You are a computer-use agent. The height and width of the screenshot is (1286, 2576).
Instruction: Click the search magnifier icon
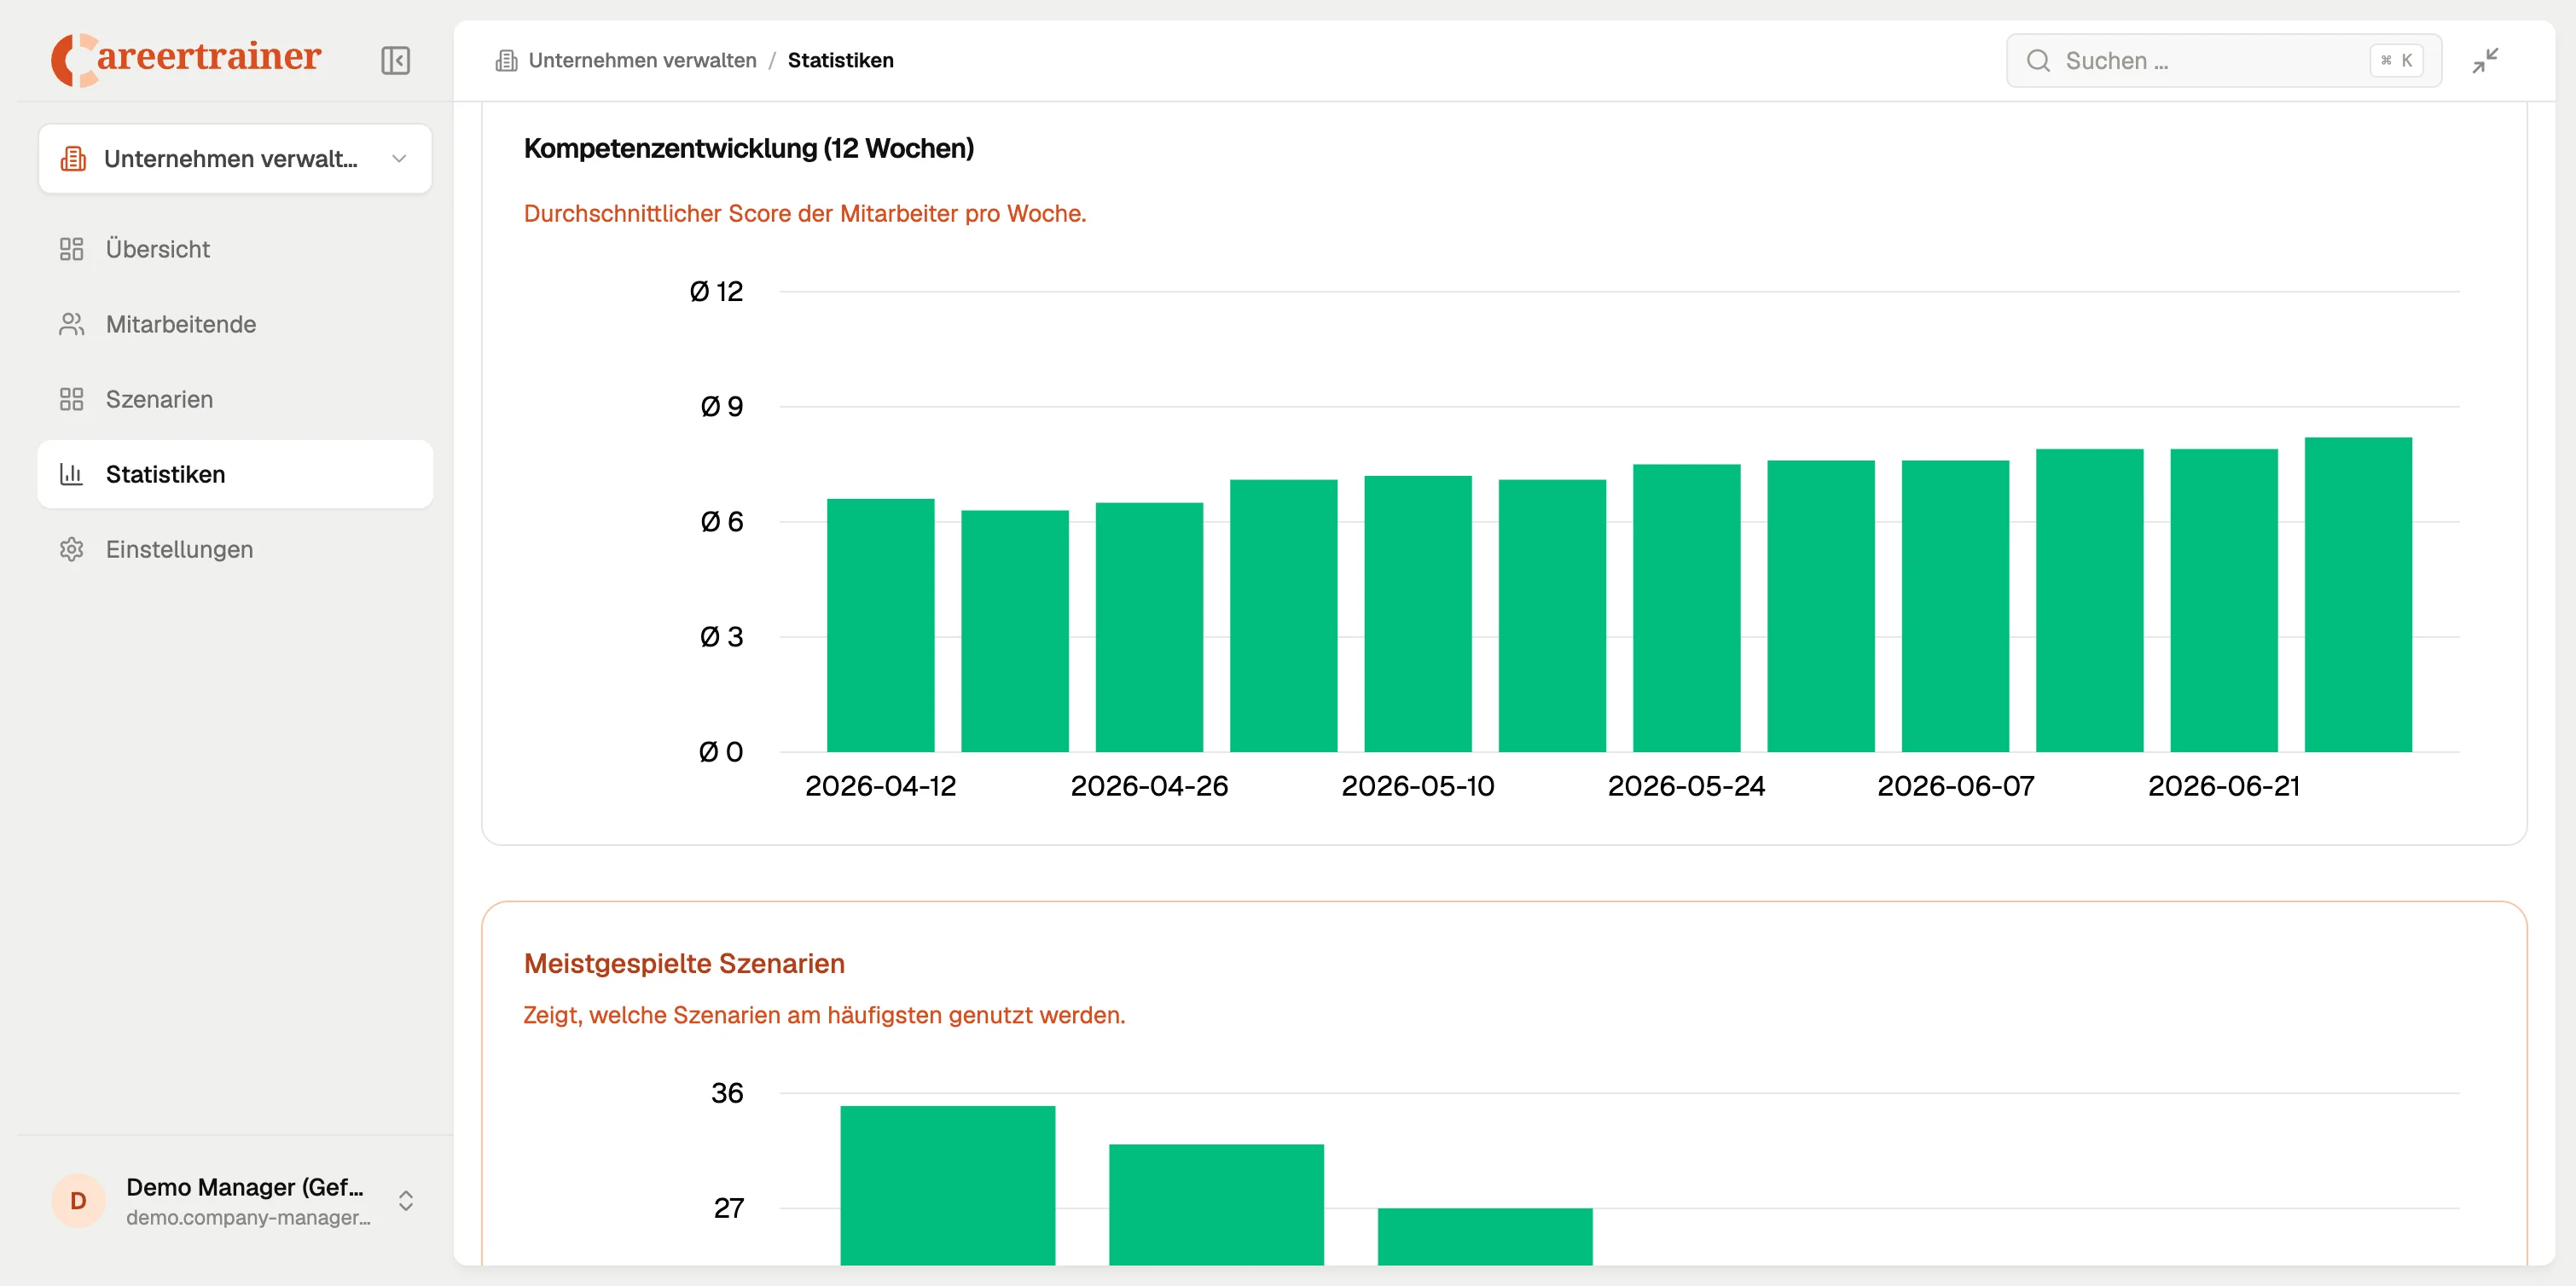[2038, 61]
